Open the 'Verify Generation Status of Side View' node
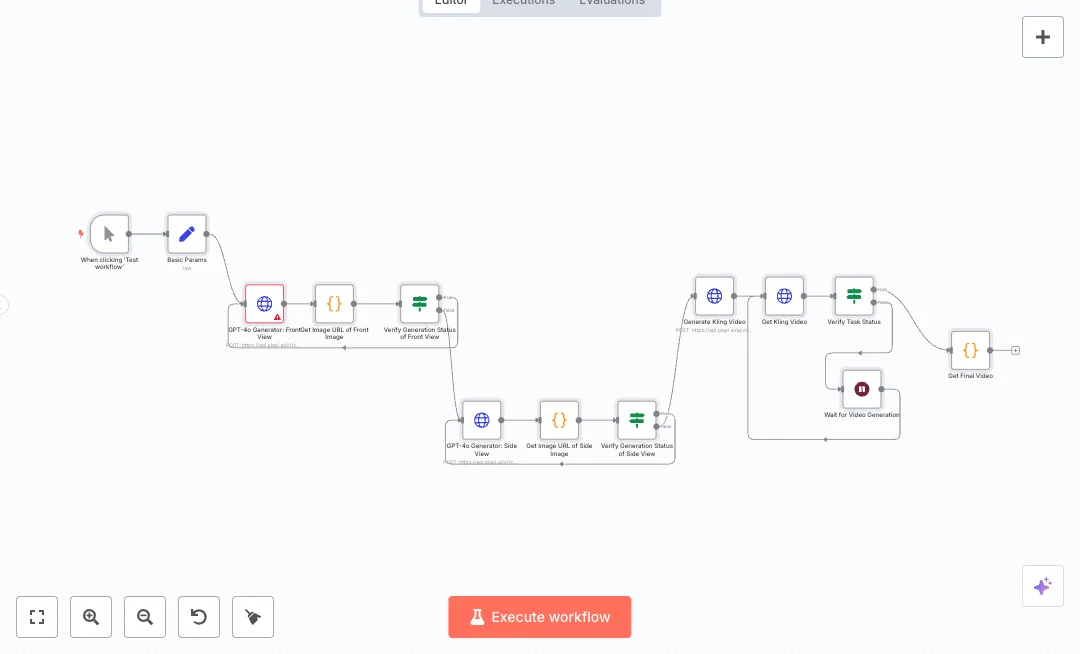 [x=637, y=420]
